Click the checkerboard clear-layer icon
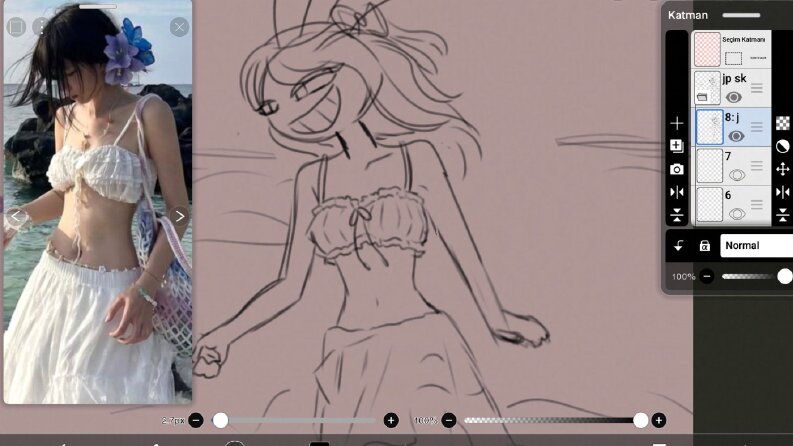 coord(783,123)
